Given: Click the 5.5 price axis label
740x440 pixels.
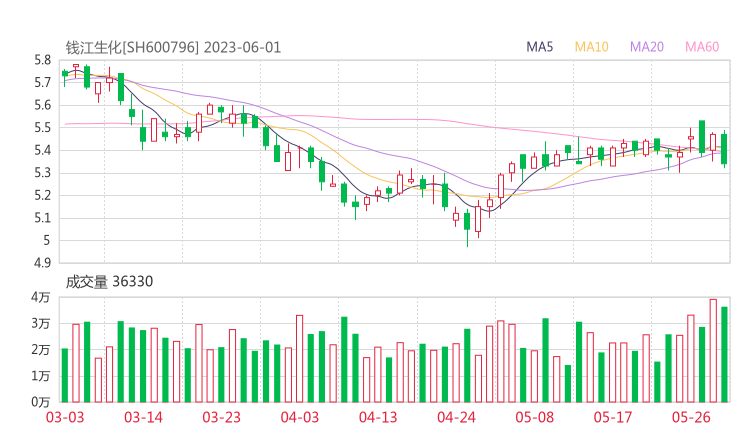Looking at the screenshot, I should [x=42, y=127].
